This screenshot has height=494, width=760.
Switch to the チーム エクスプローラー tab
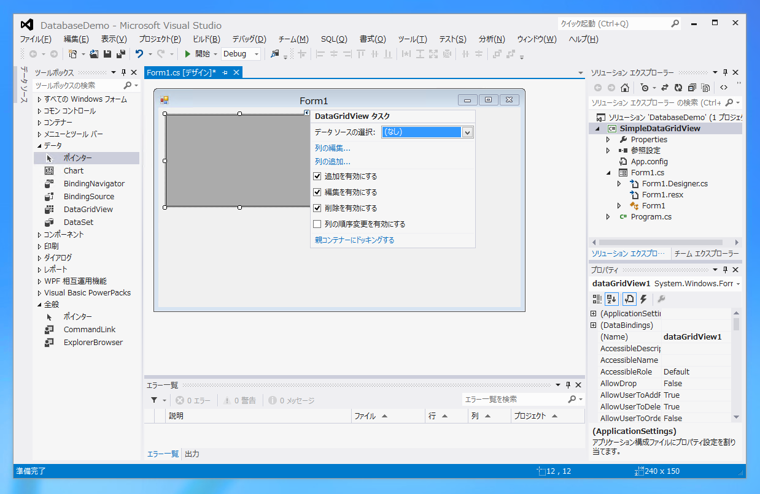[x=707, y=254]
